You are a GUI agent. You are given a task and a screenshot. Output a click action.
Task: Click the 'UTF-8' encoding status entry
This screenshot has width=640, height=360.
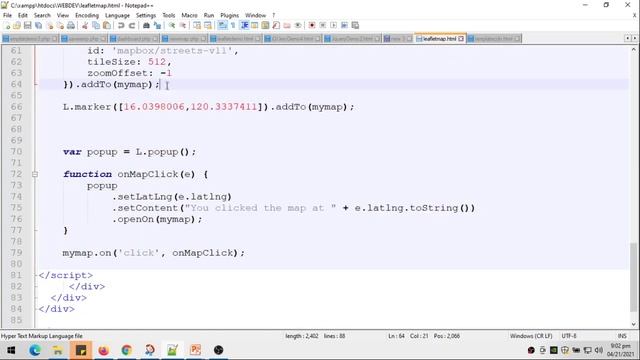coord(569,336)
